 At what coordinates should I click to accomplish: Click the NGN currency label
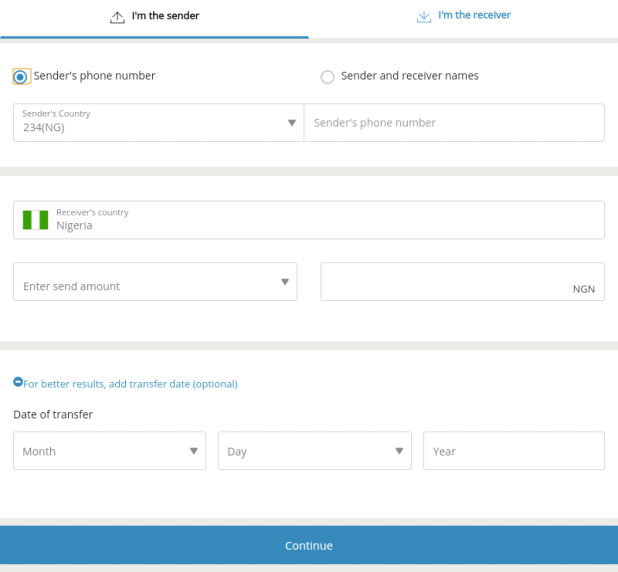pyautogui.click(x=584, y=289)
